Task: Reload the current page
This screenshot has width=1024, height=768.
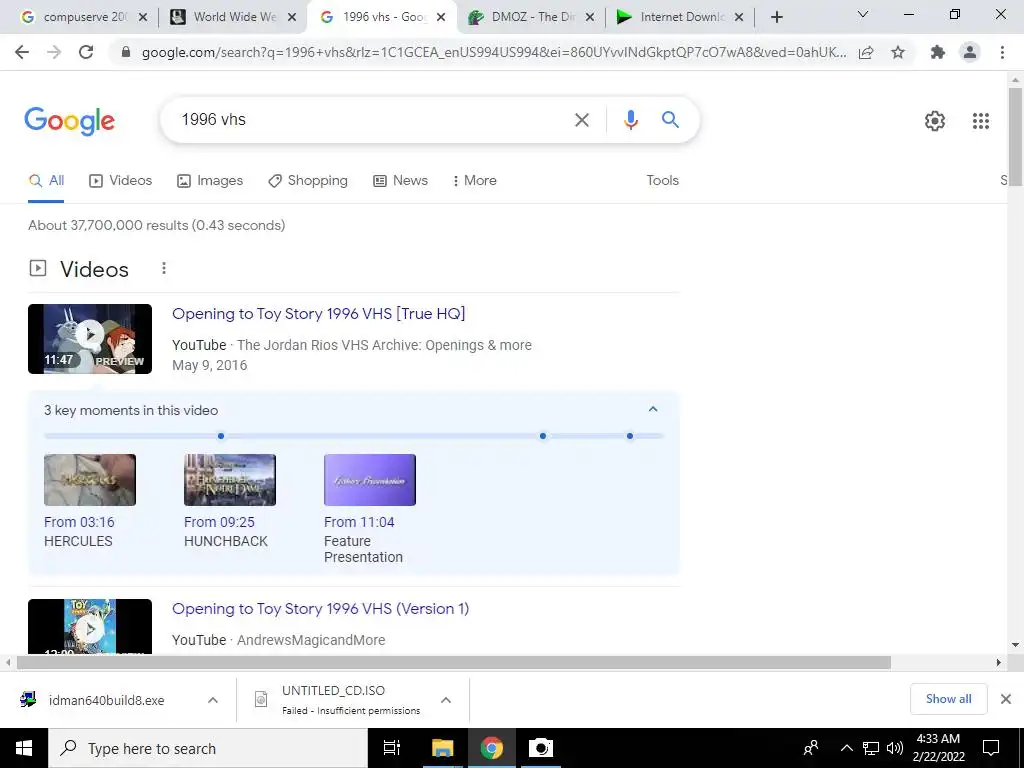Action: [86, 52]
